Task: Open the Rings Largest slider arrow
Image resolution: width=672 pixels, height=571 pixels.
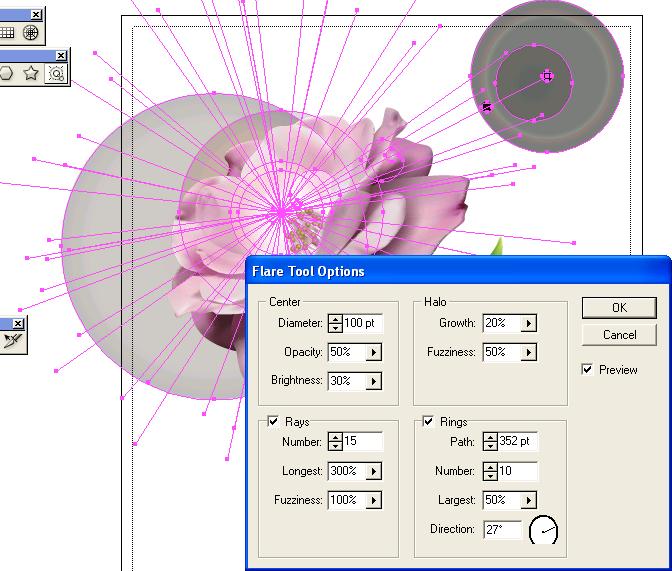Action: [528, 500]
